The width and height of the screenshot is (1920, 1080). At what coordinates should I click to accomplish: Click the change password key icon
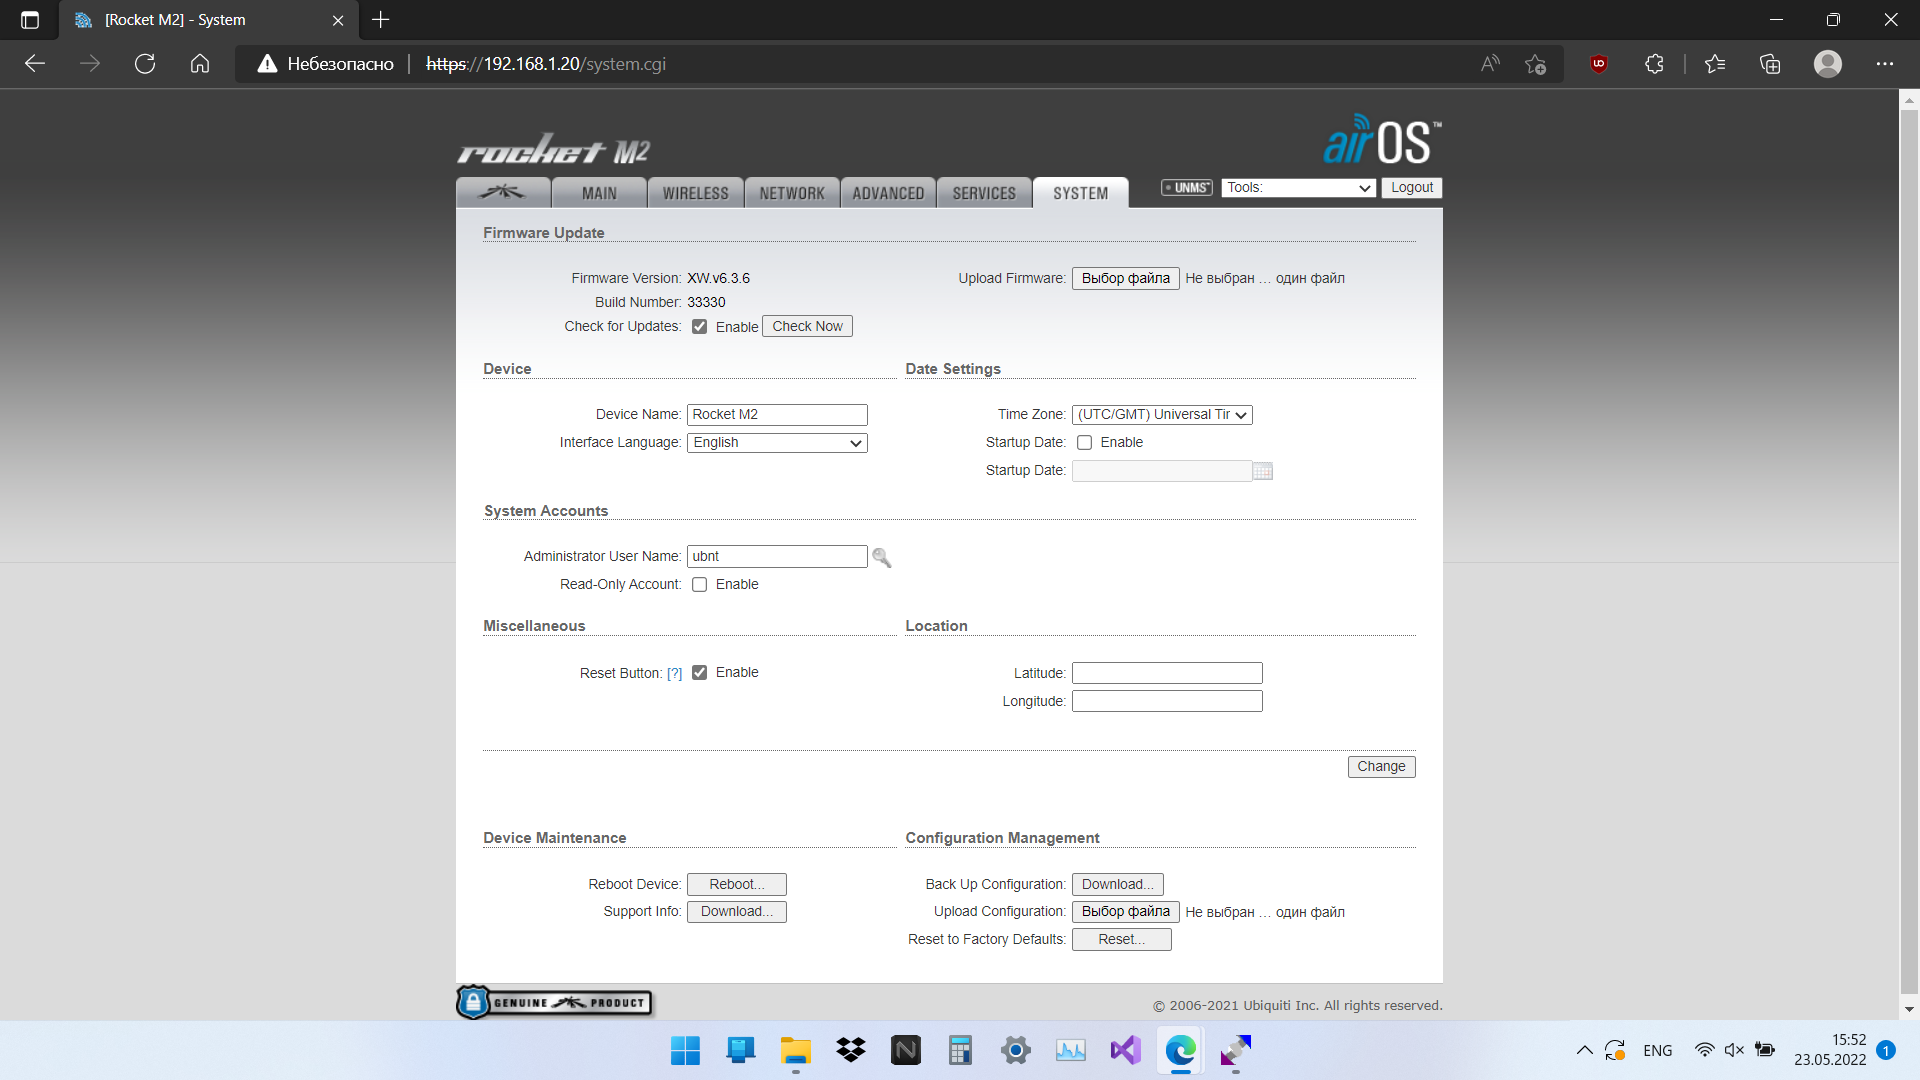pyautogui.click(x=881, y=557)
